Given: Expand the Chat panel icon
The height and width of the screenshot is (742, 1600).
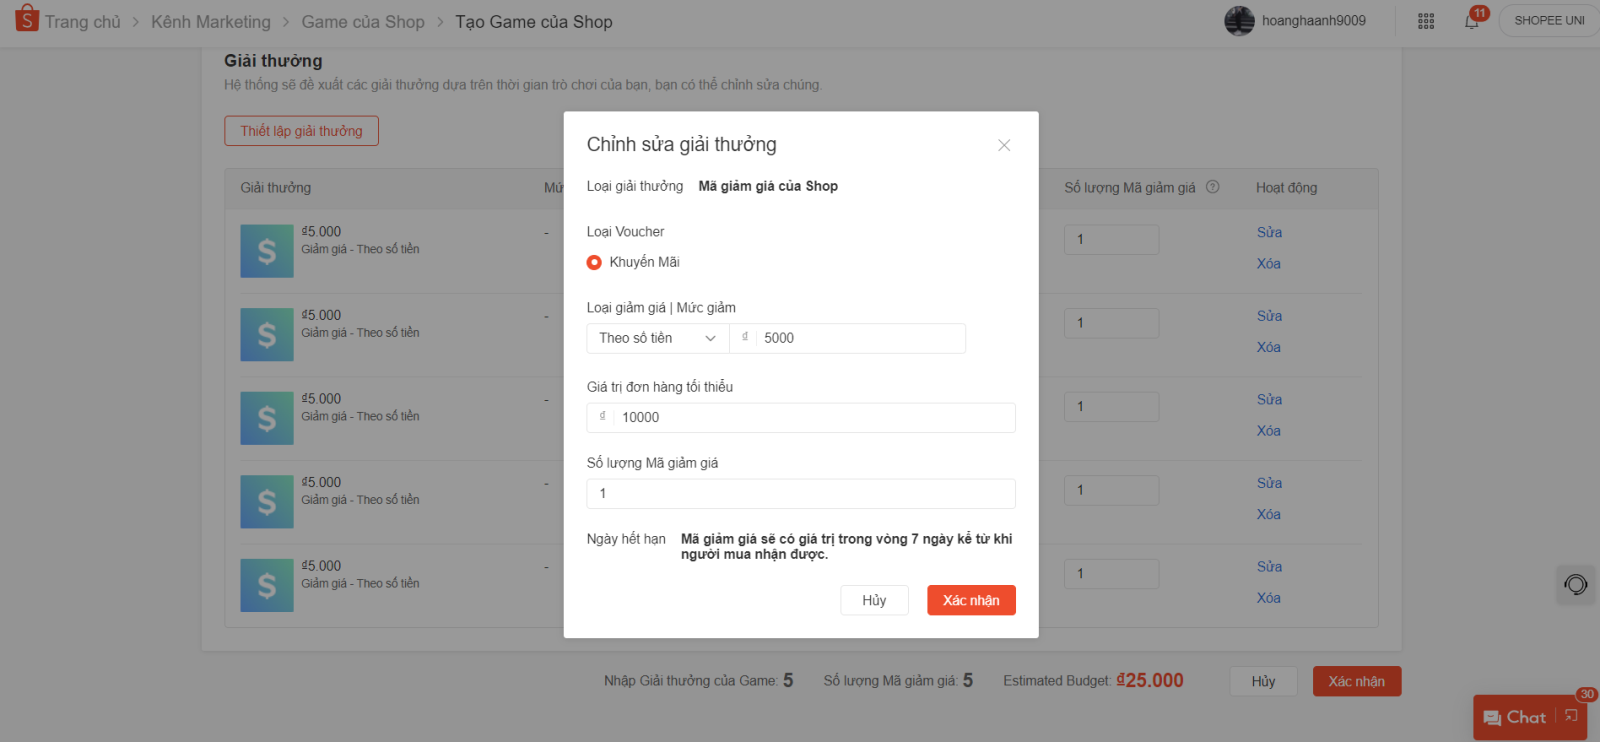Looking at the screenshot, I should (x=1571, y=716).
